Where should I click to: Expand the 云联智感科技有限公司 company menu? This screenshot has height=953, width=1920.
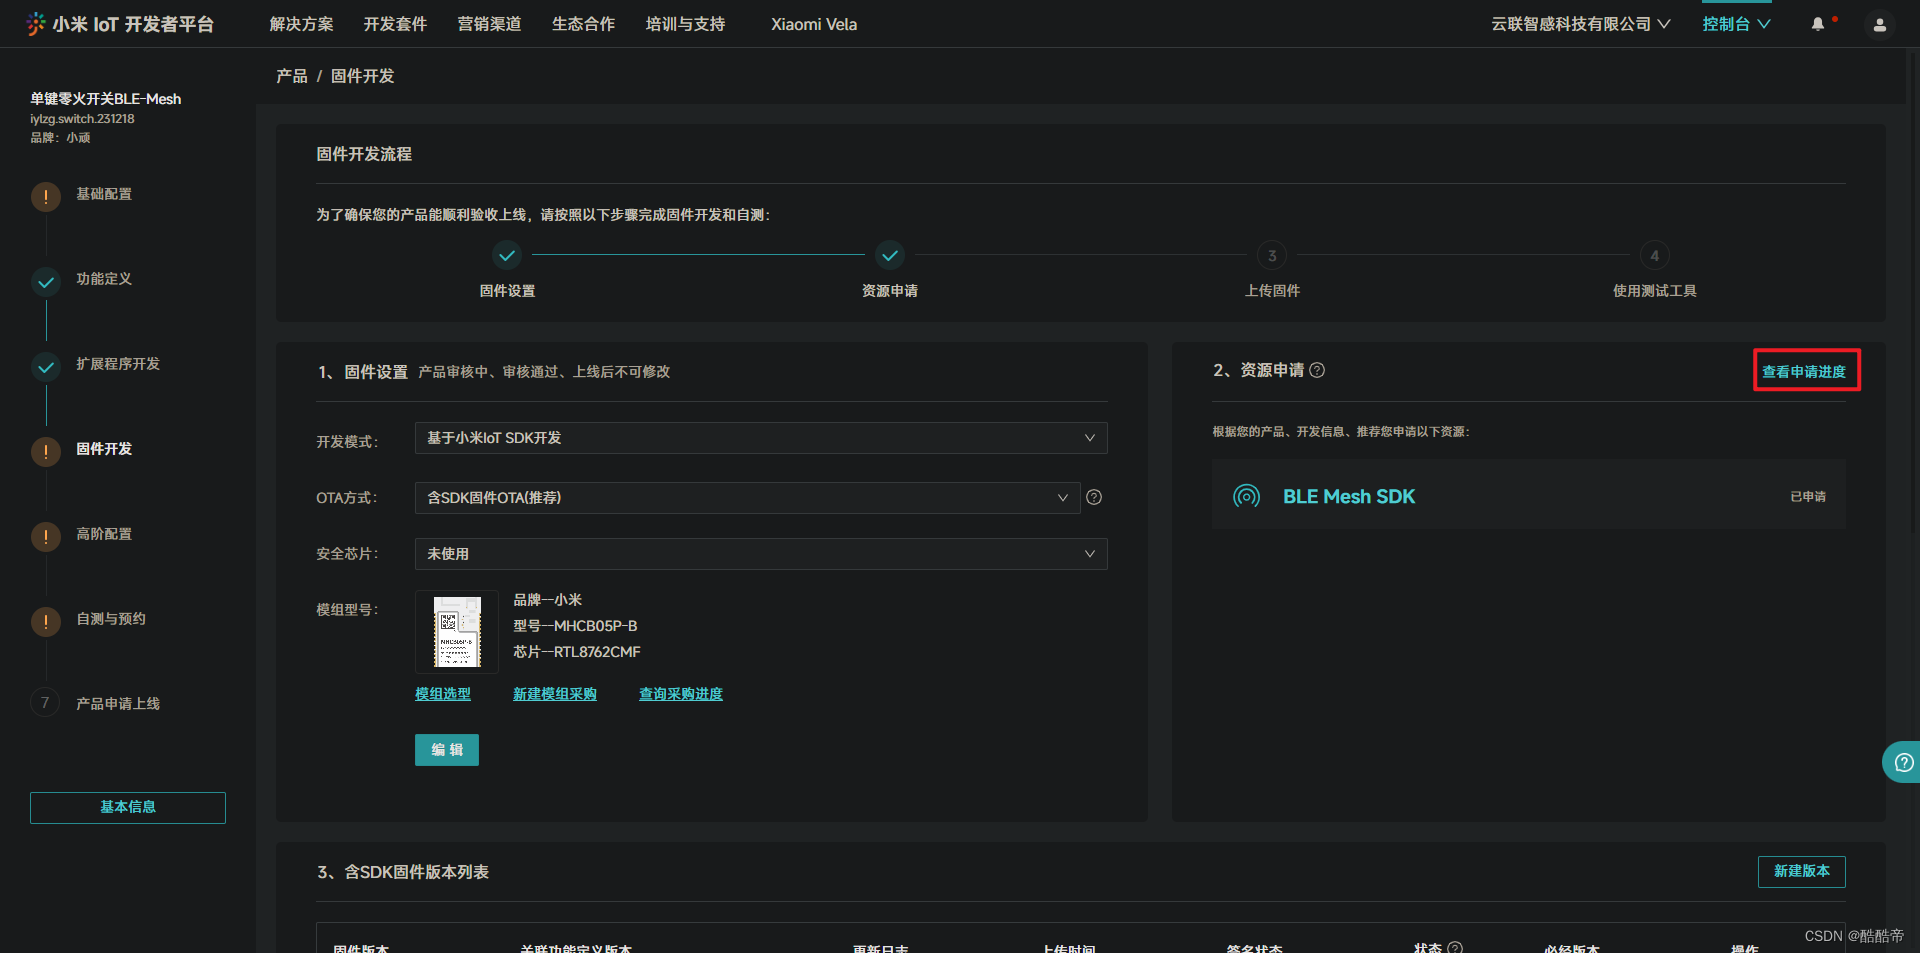(x=1581, y=24)
